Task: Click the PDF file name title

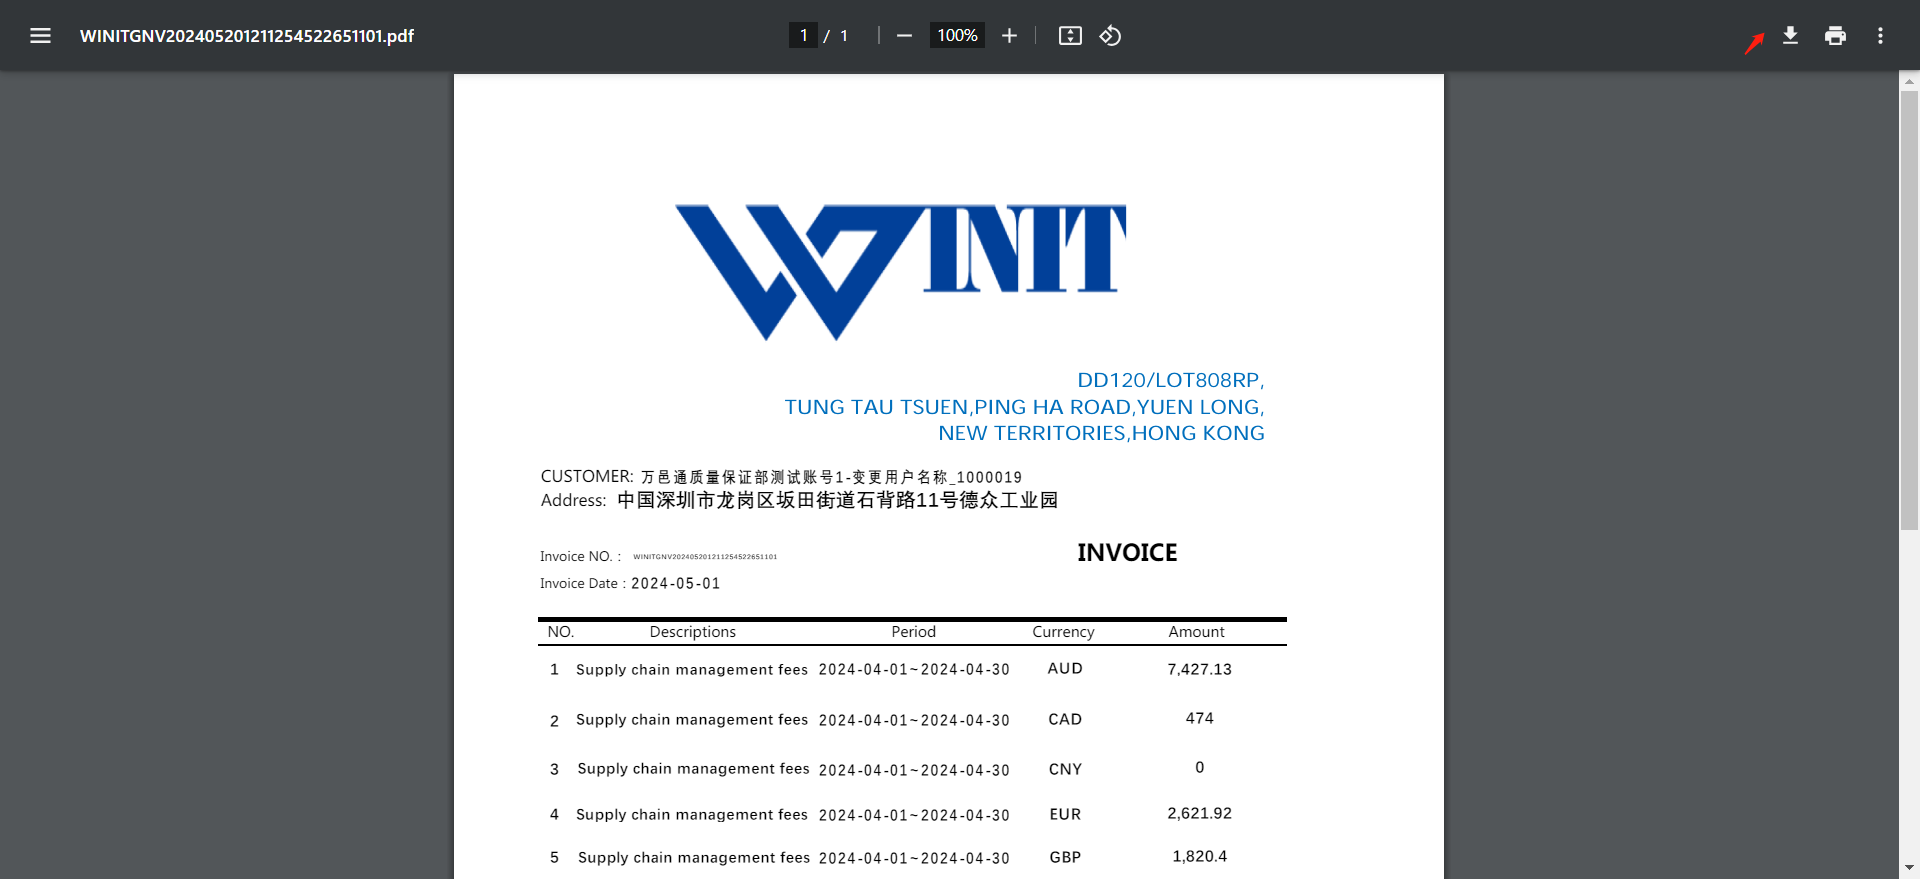Action: tap(247, 36)
